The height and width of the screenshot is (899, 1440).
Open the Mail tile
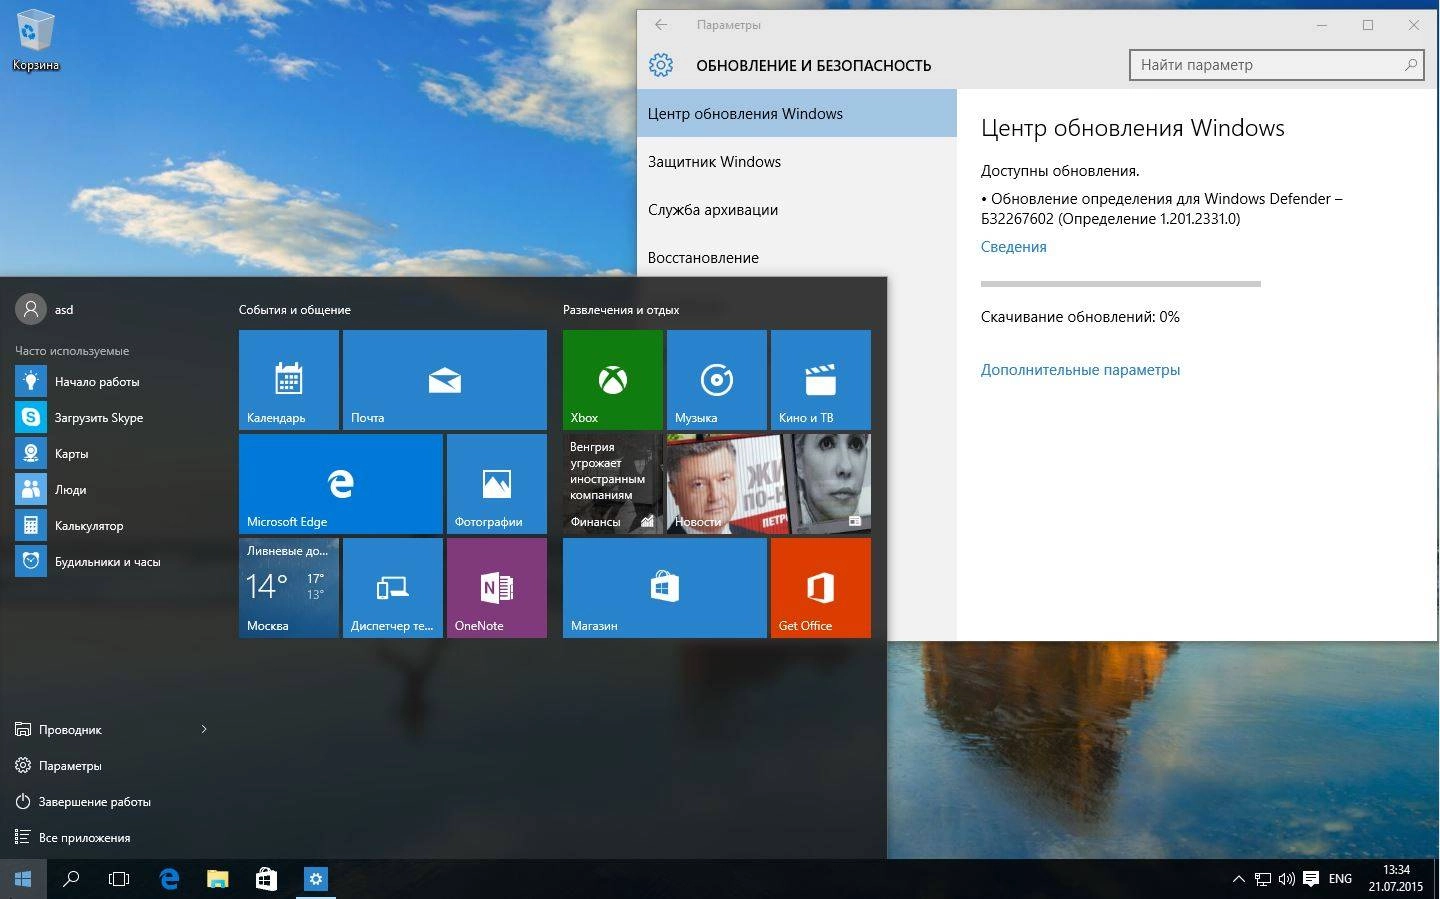click(445, 380)
